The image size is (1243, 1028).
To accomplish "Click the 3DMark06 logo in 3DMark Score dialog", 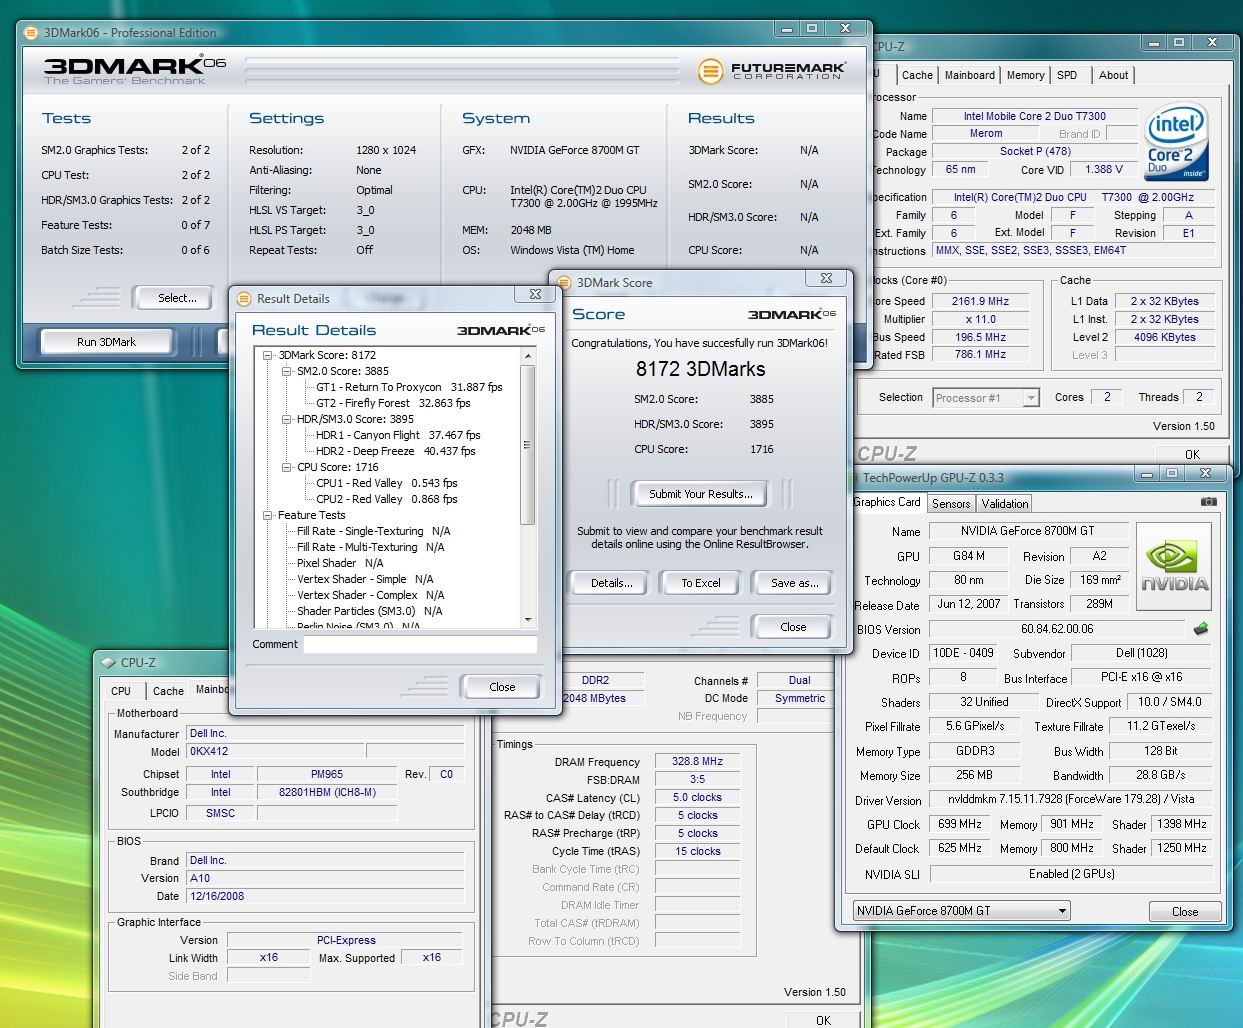I will click(x=792, y=314).
